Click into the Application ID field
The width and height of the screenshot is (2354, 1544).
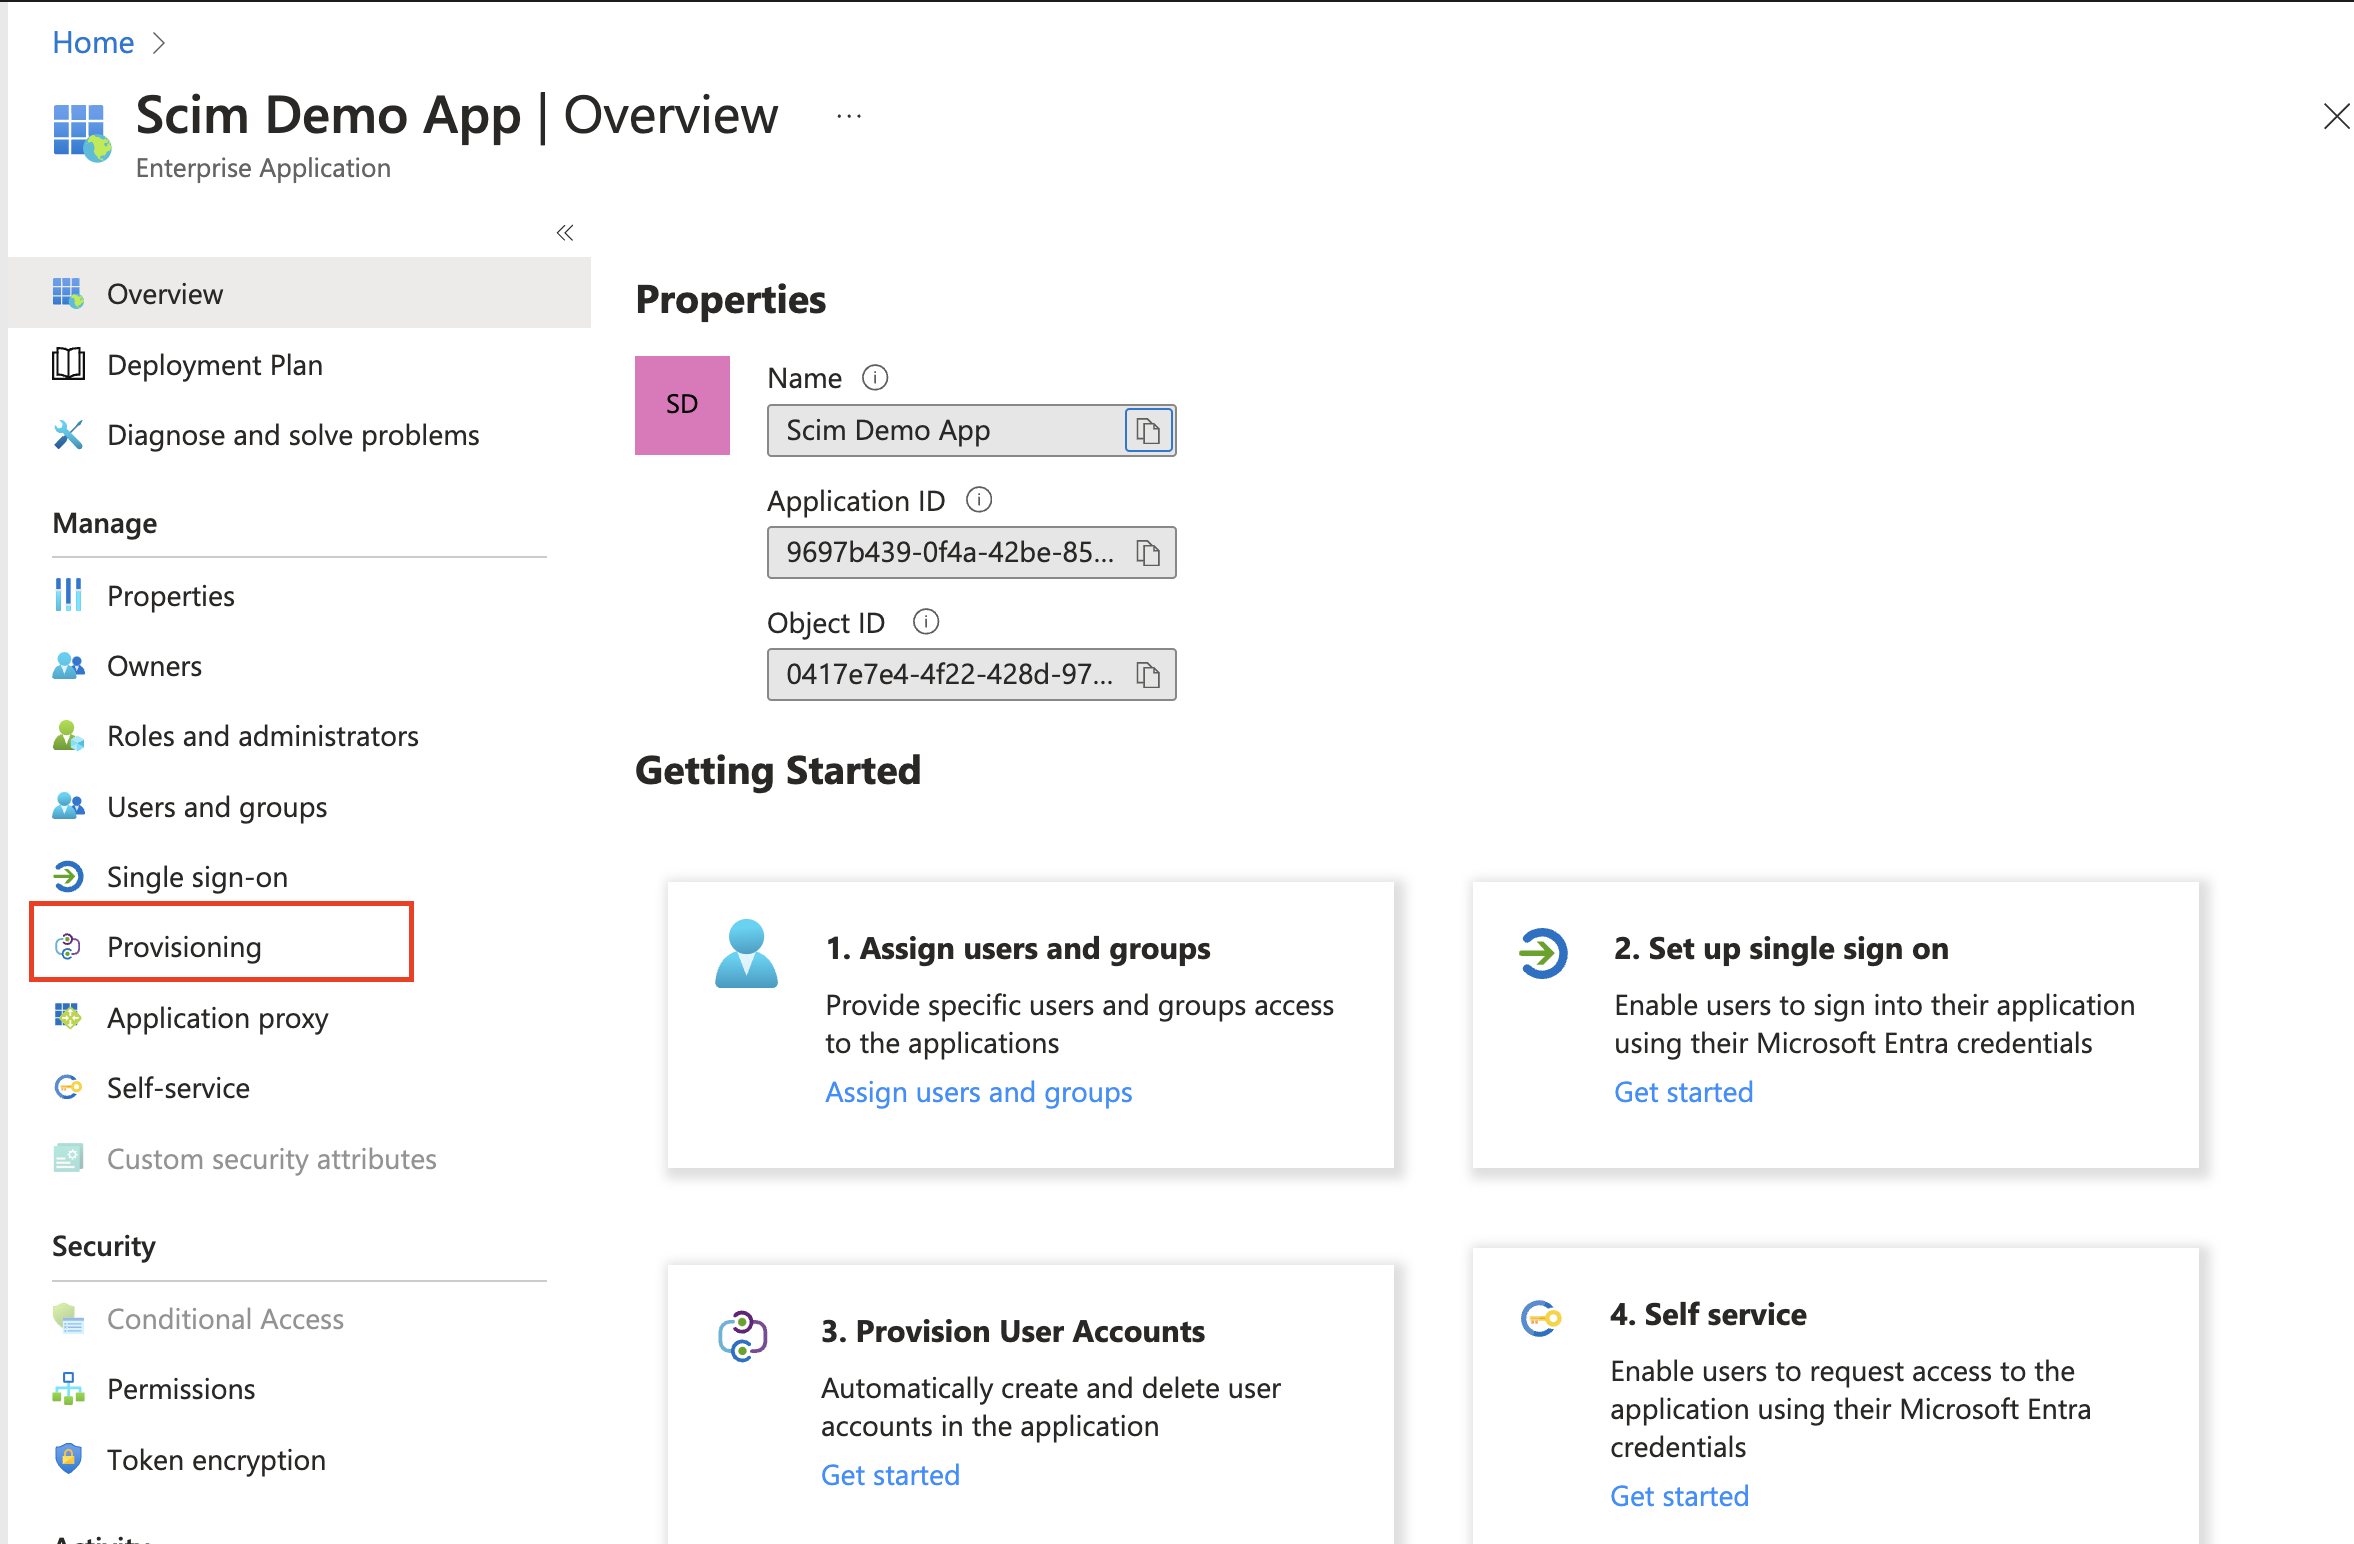948,553
